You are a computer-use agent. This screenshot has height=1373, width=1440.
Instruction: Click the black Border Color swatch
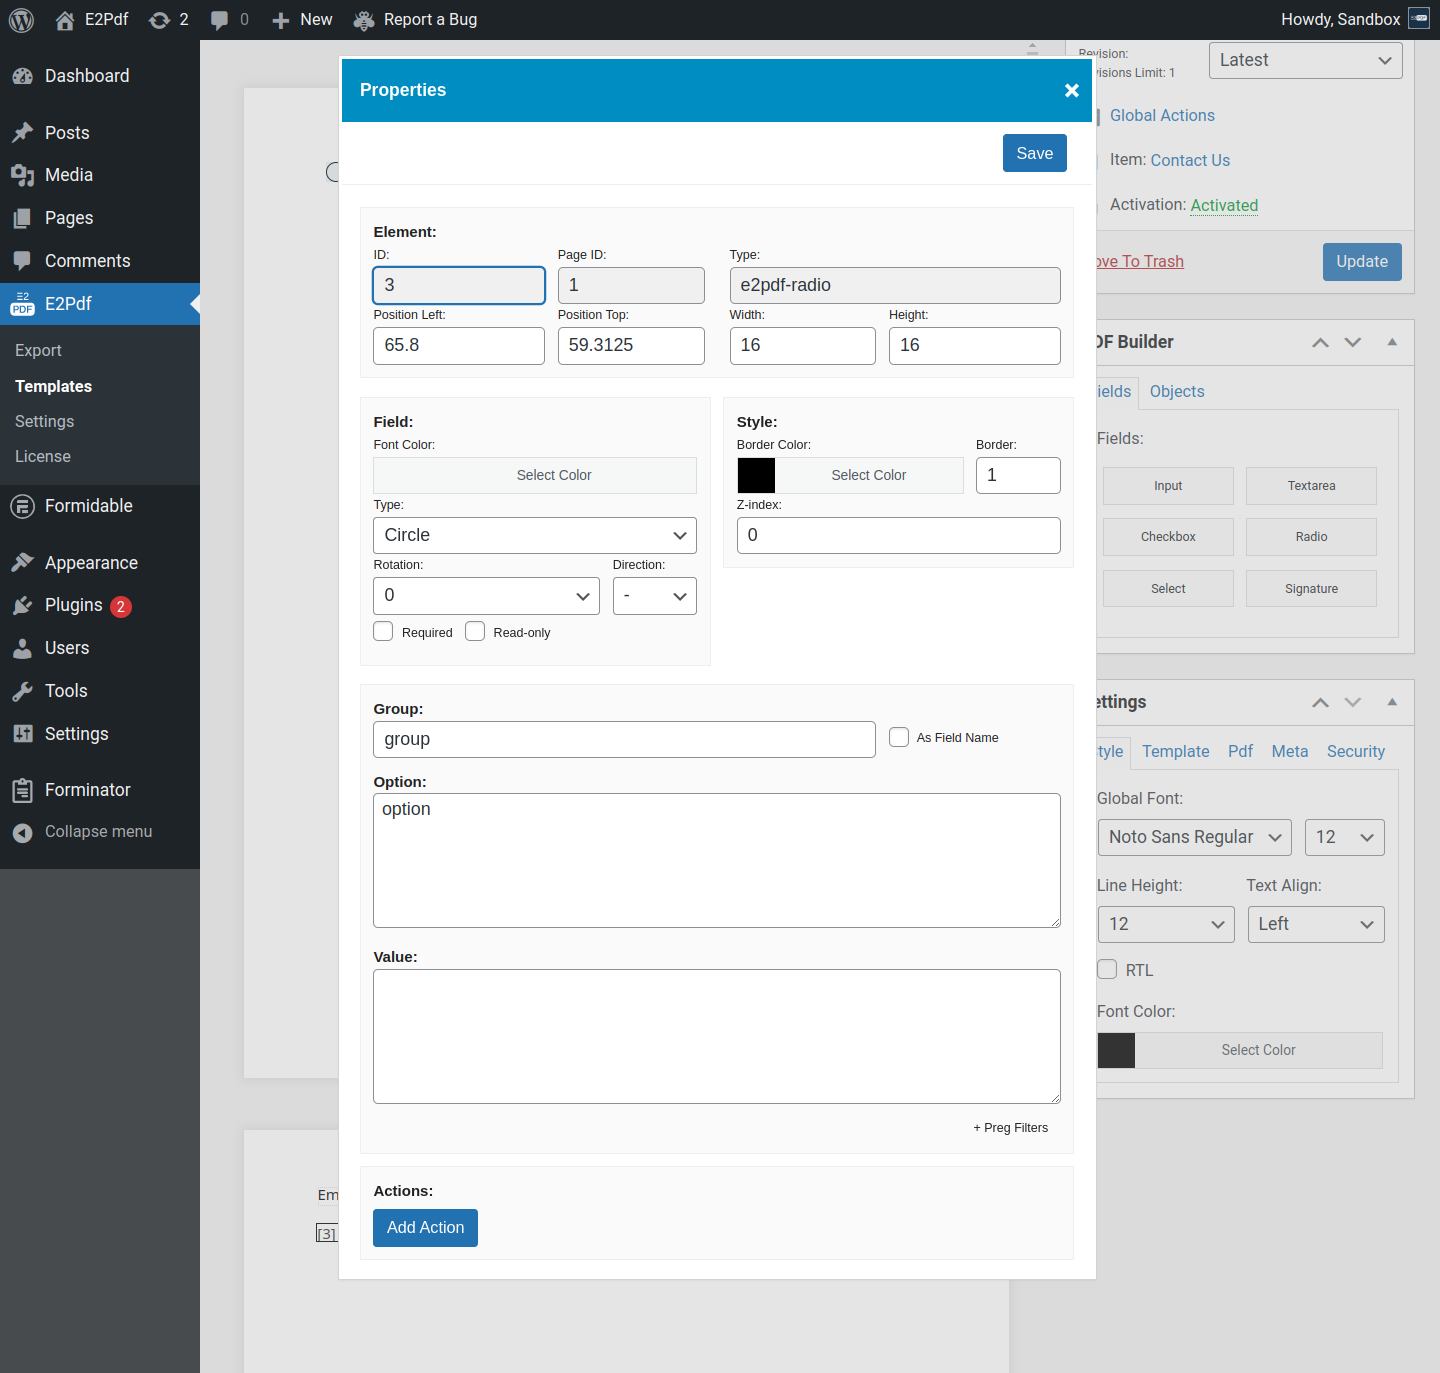pyautogui.click(x=756, y=475)
